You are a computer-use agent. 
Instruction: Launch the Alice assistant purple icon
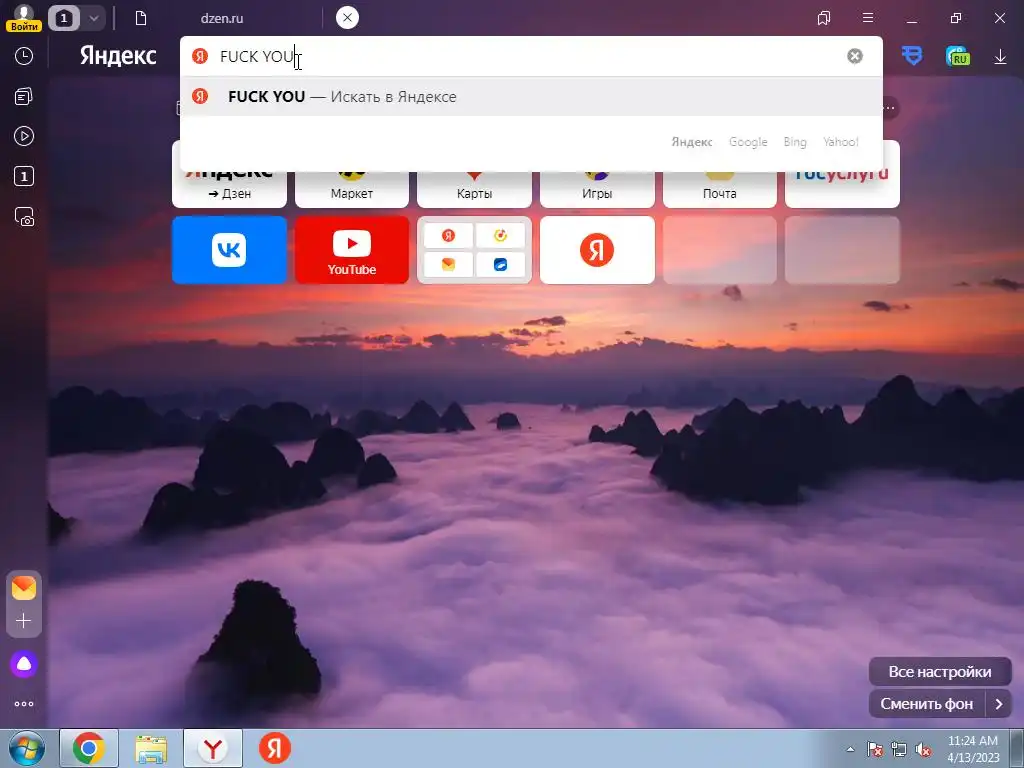click(24, 664)
